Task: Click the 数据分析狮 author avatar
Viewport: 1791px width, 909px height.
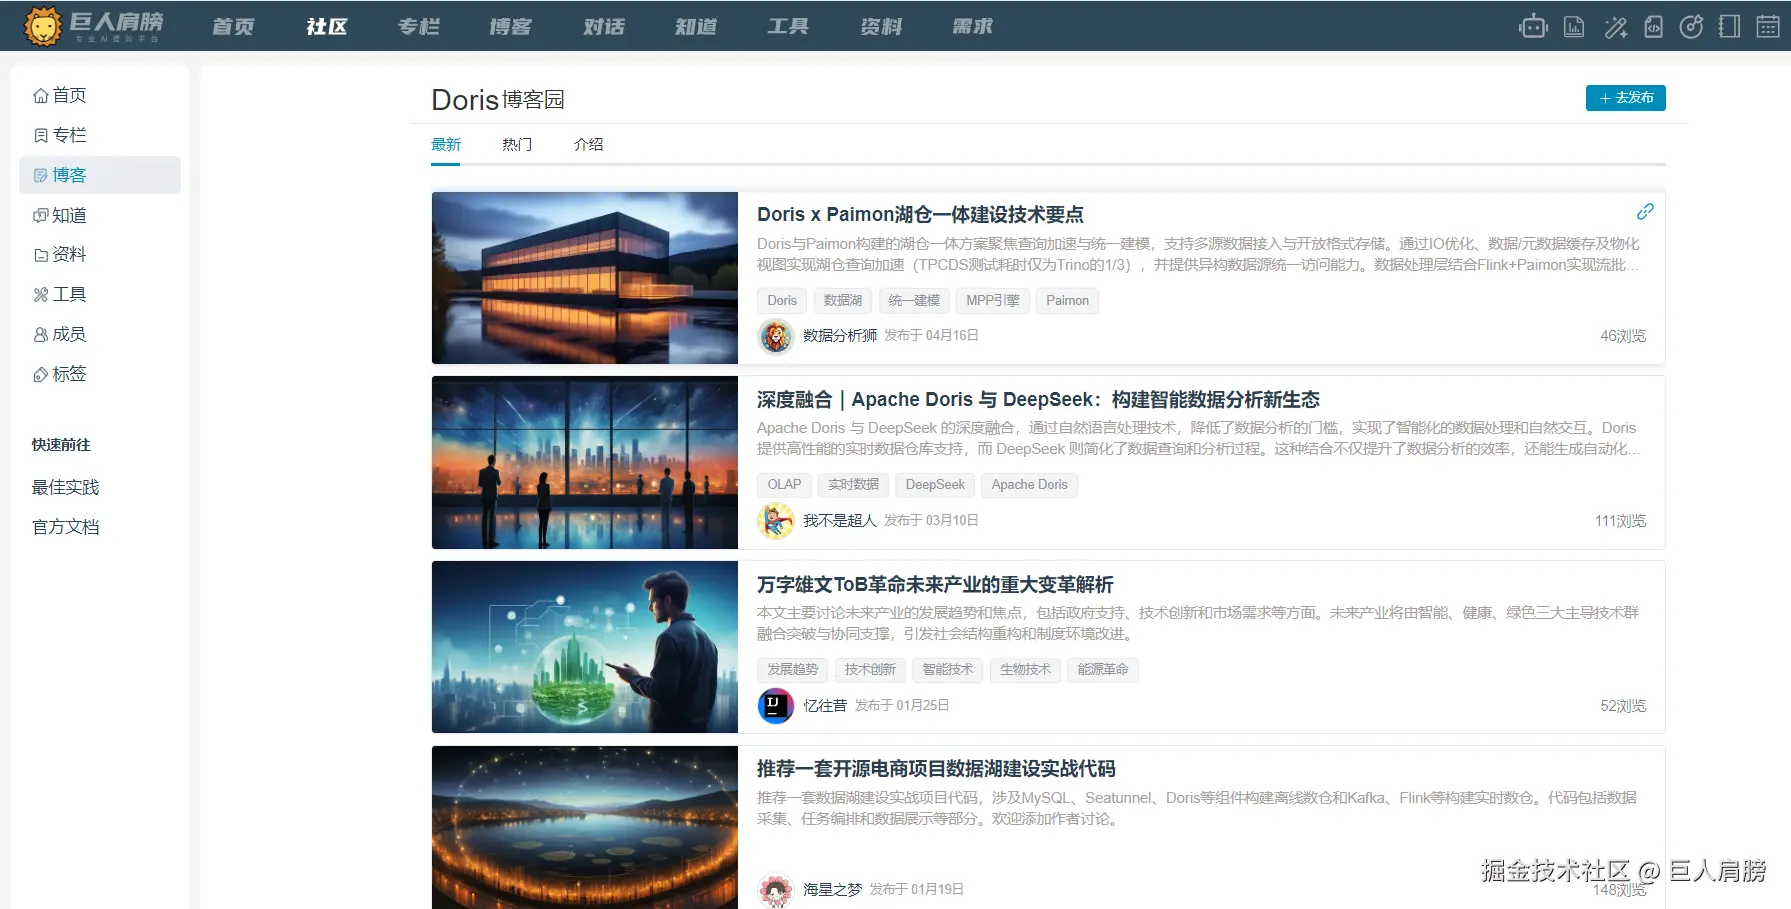Action: (x=776, y=336)
